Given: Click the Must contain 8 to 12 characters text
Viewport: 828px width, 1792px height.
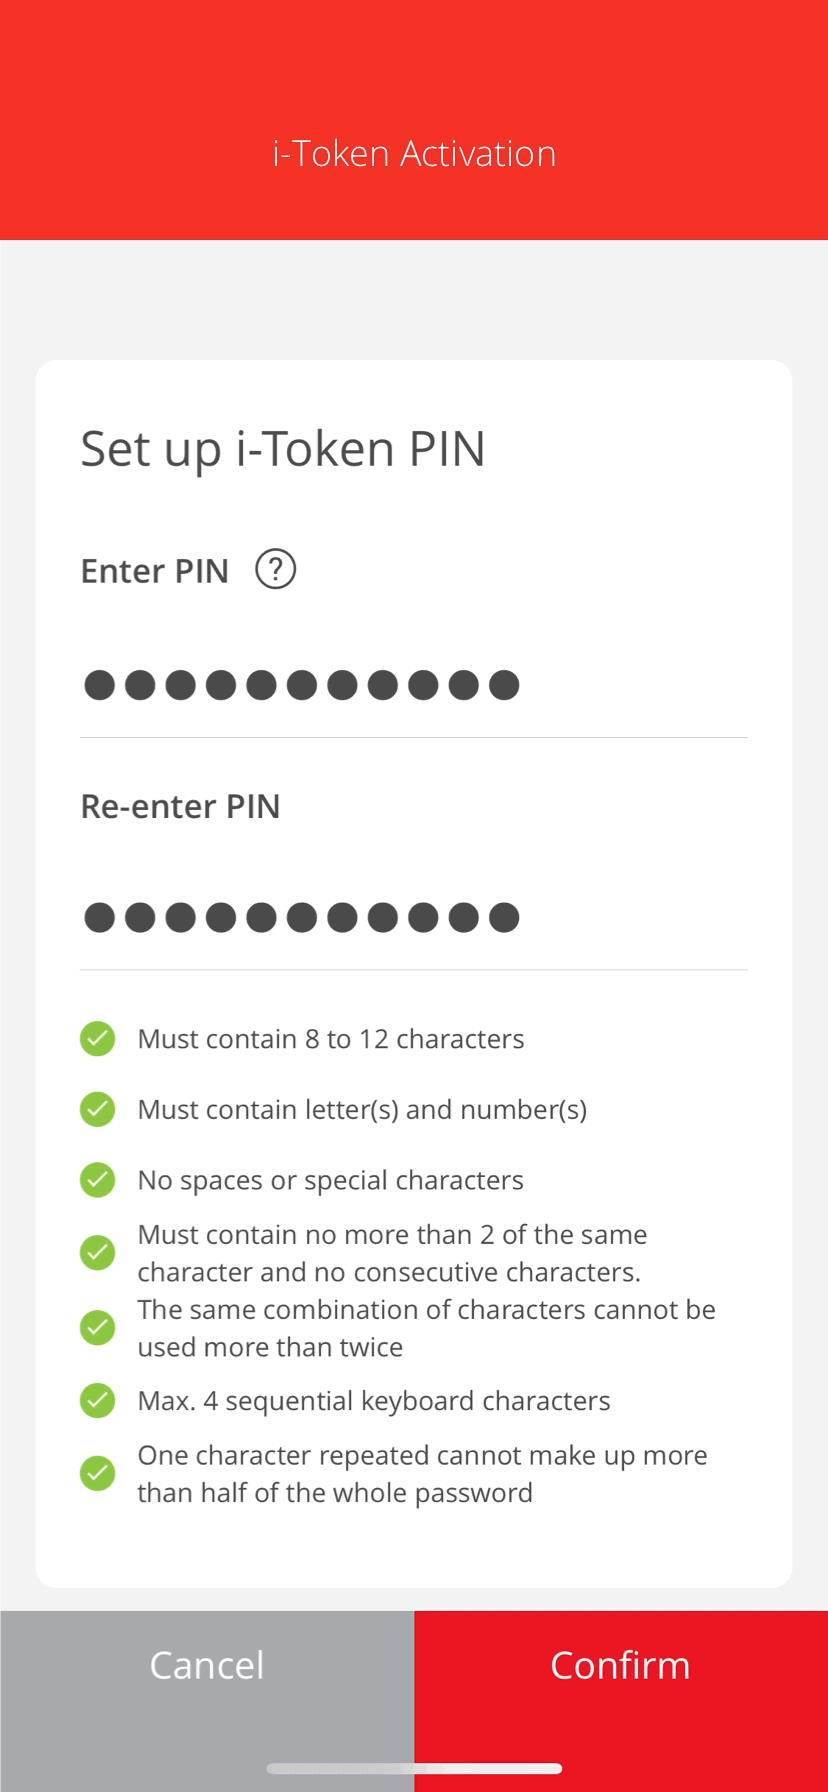Looking at the screenshot, I should click(x=331, y=1039).
